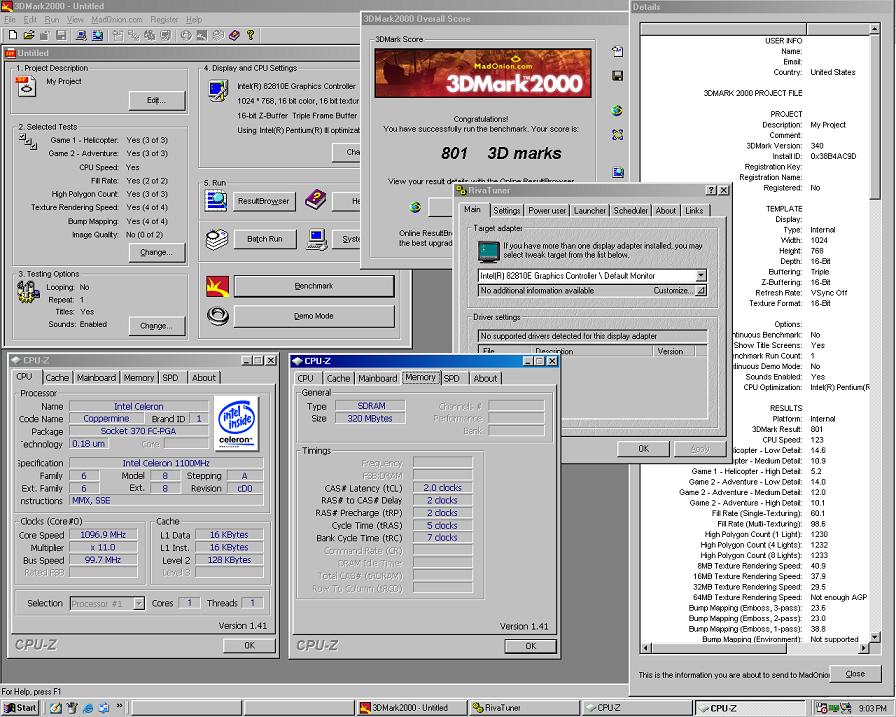Click the ResultBrowser button
Image resolution: width=896 pixels, height=717 pixels.
[x=263, y=201]
